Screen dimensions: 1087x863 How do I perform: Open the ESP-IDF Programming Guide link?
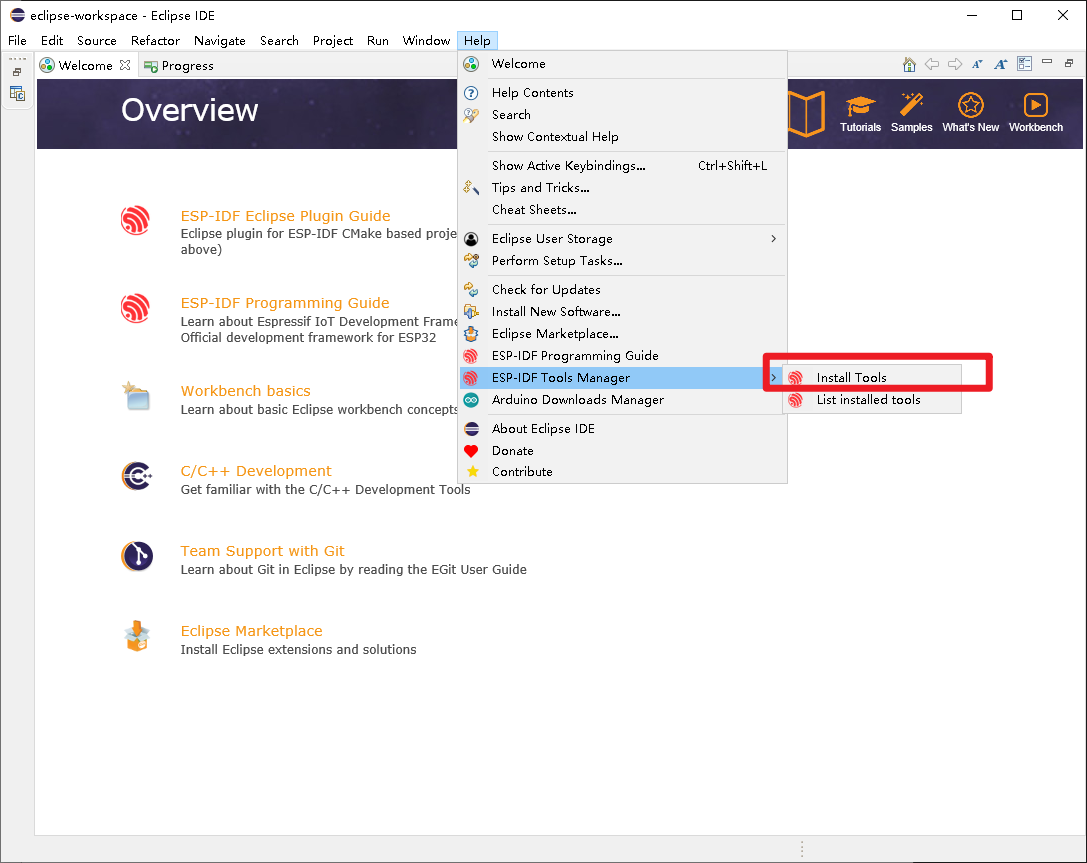(x=284, y=303)
